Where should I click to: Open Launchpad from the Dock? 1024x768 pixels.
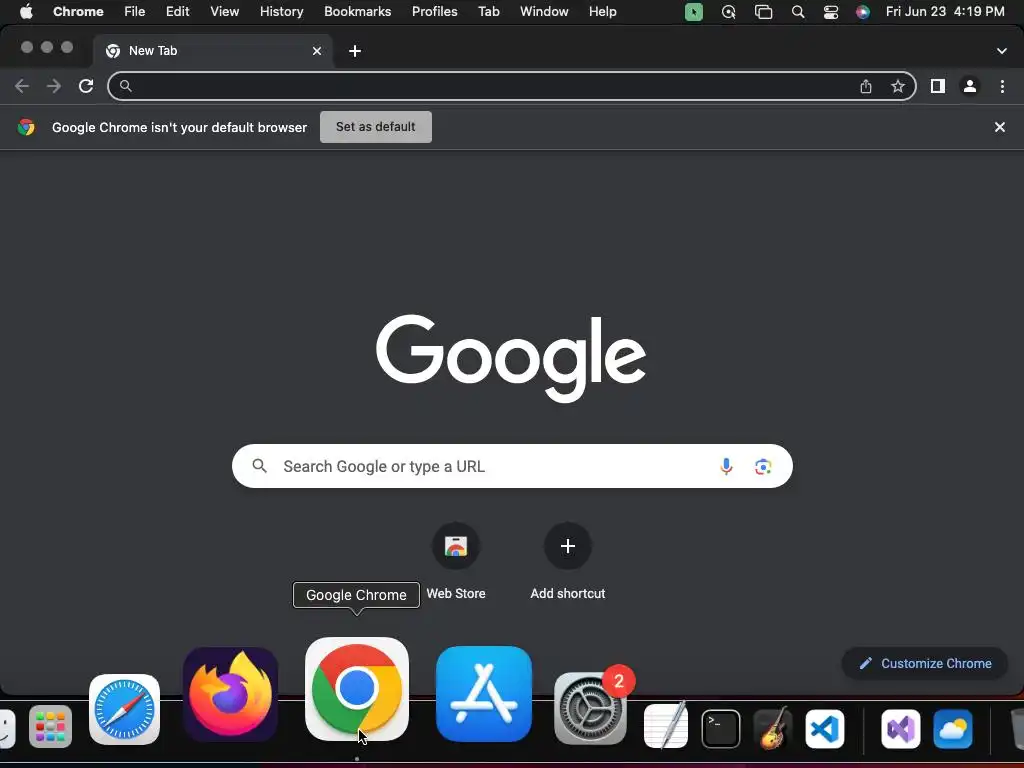coord(50,726)
